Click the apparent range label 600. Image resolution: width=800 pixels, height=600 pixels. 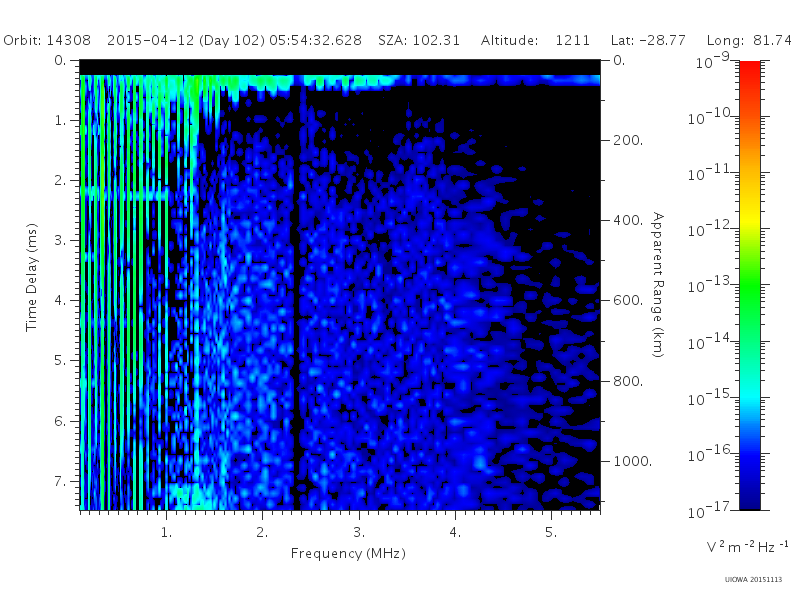pos(628,301)
